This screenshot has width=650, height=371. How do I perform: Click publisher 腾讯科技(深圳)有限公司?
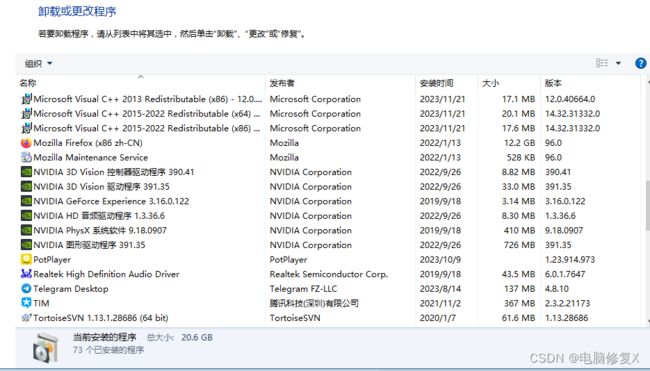(x=314, y=303)
